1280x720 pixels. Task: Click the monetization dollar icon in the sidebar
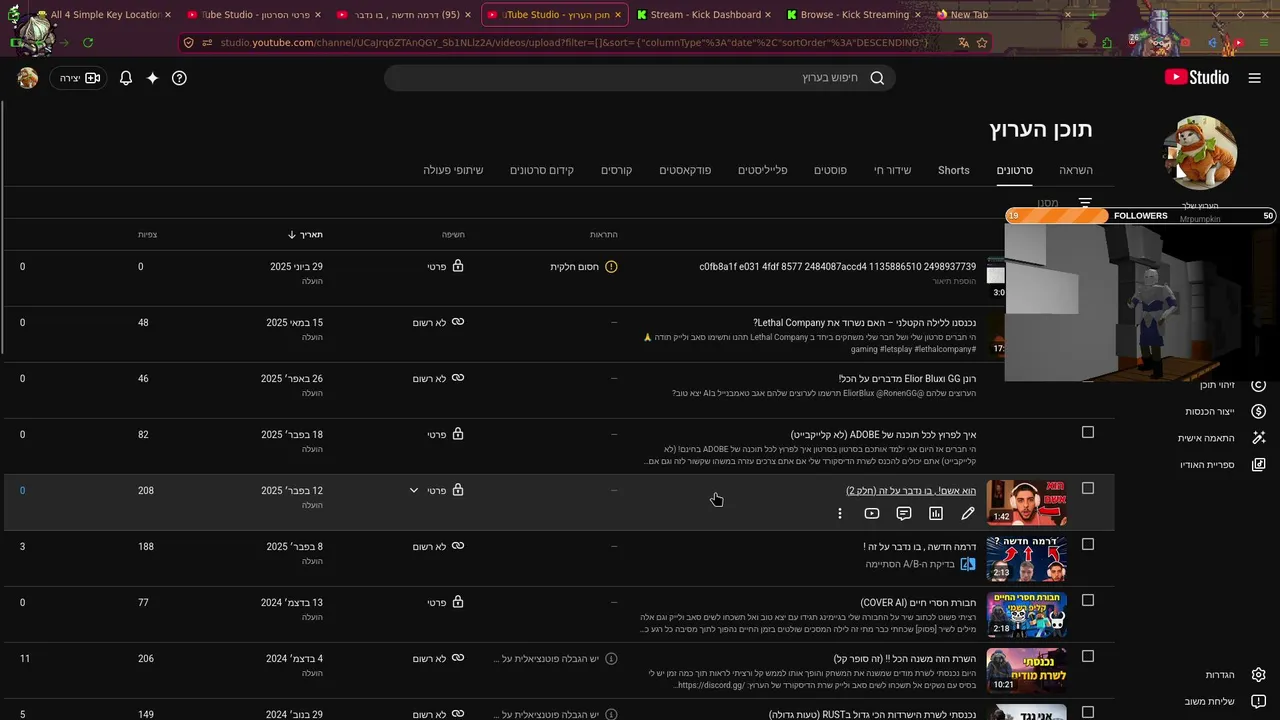tap(1259, 411)
